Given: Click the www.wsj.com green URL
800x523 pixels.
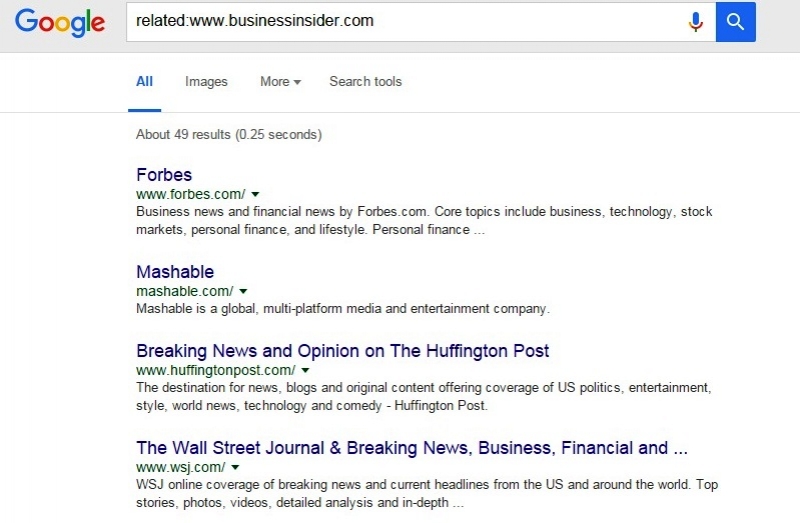Looking at the screenshot, I should click(x=180, y=467).
